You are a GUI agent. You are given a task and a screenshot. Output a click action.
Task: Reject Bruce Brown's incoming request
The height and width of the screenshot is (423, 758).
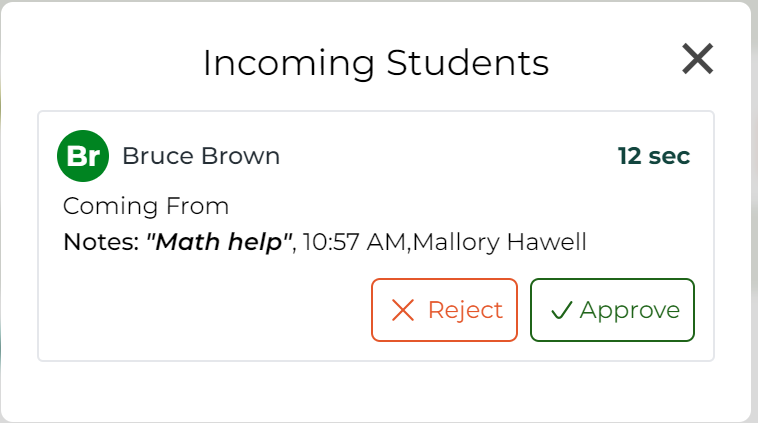click(444, 310)
